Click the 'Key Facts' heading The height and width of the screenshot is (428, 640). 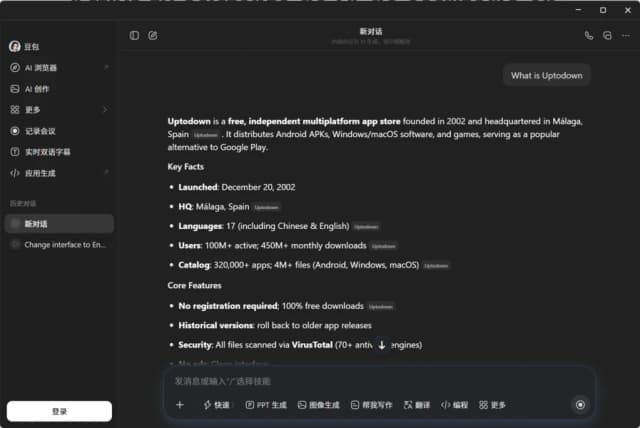[x=186, y=166]
